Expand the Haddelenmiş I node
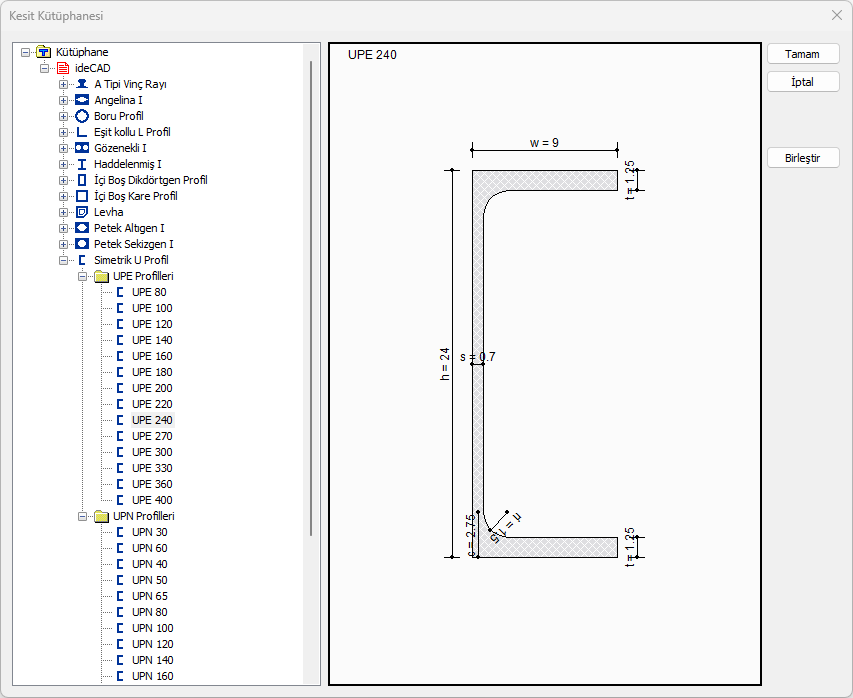Image resolution: width=853 pixels, height=698 pixels. (64, 164)
